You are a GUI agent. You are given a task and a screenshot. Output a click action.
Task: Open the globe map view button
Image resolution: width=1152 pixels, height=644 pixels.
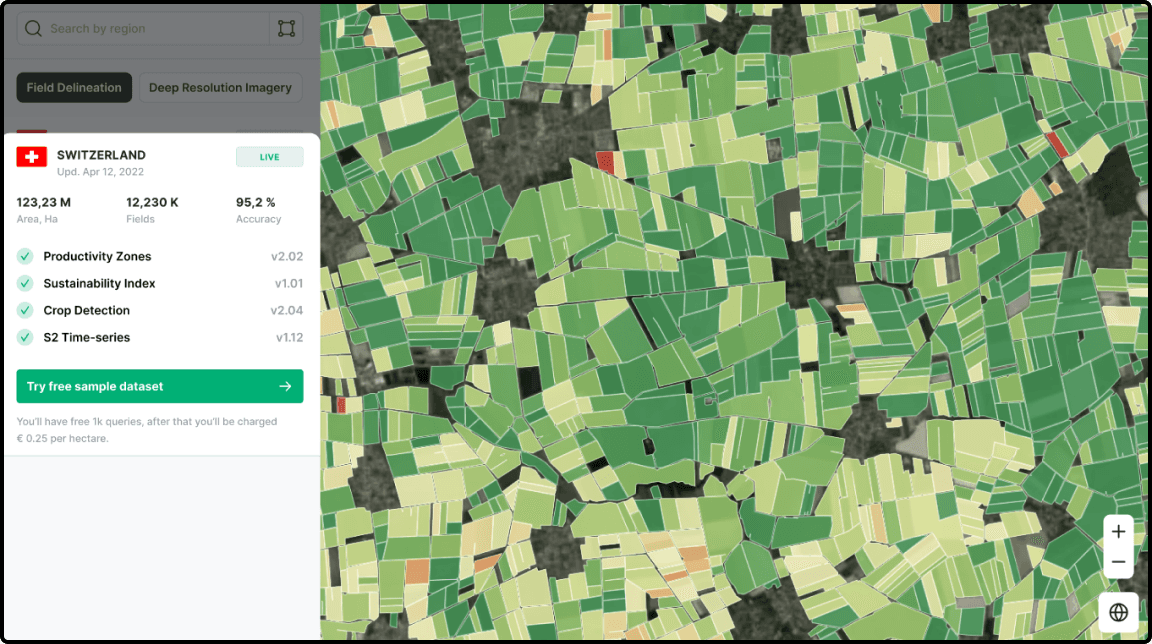1118,612
